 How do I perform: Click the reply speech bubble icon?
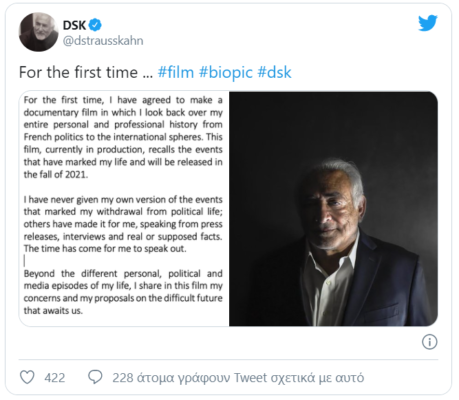95,377
